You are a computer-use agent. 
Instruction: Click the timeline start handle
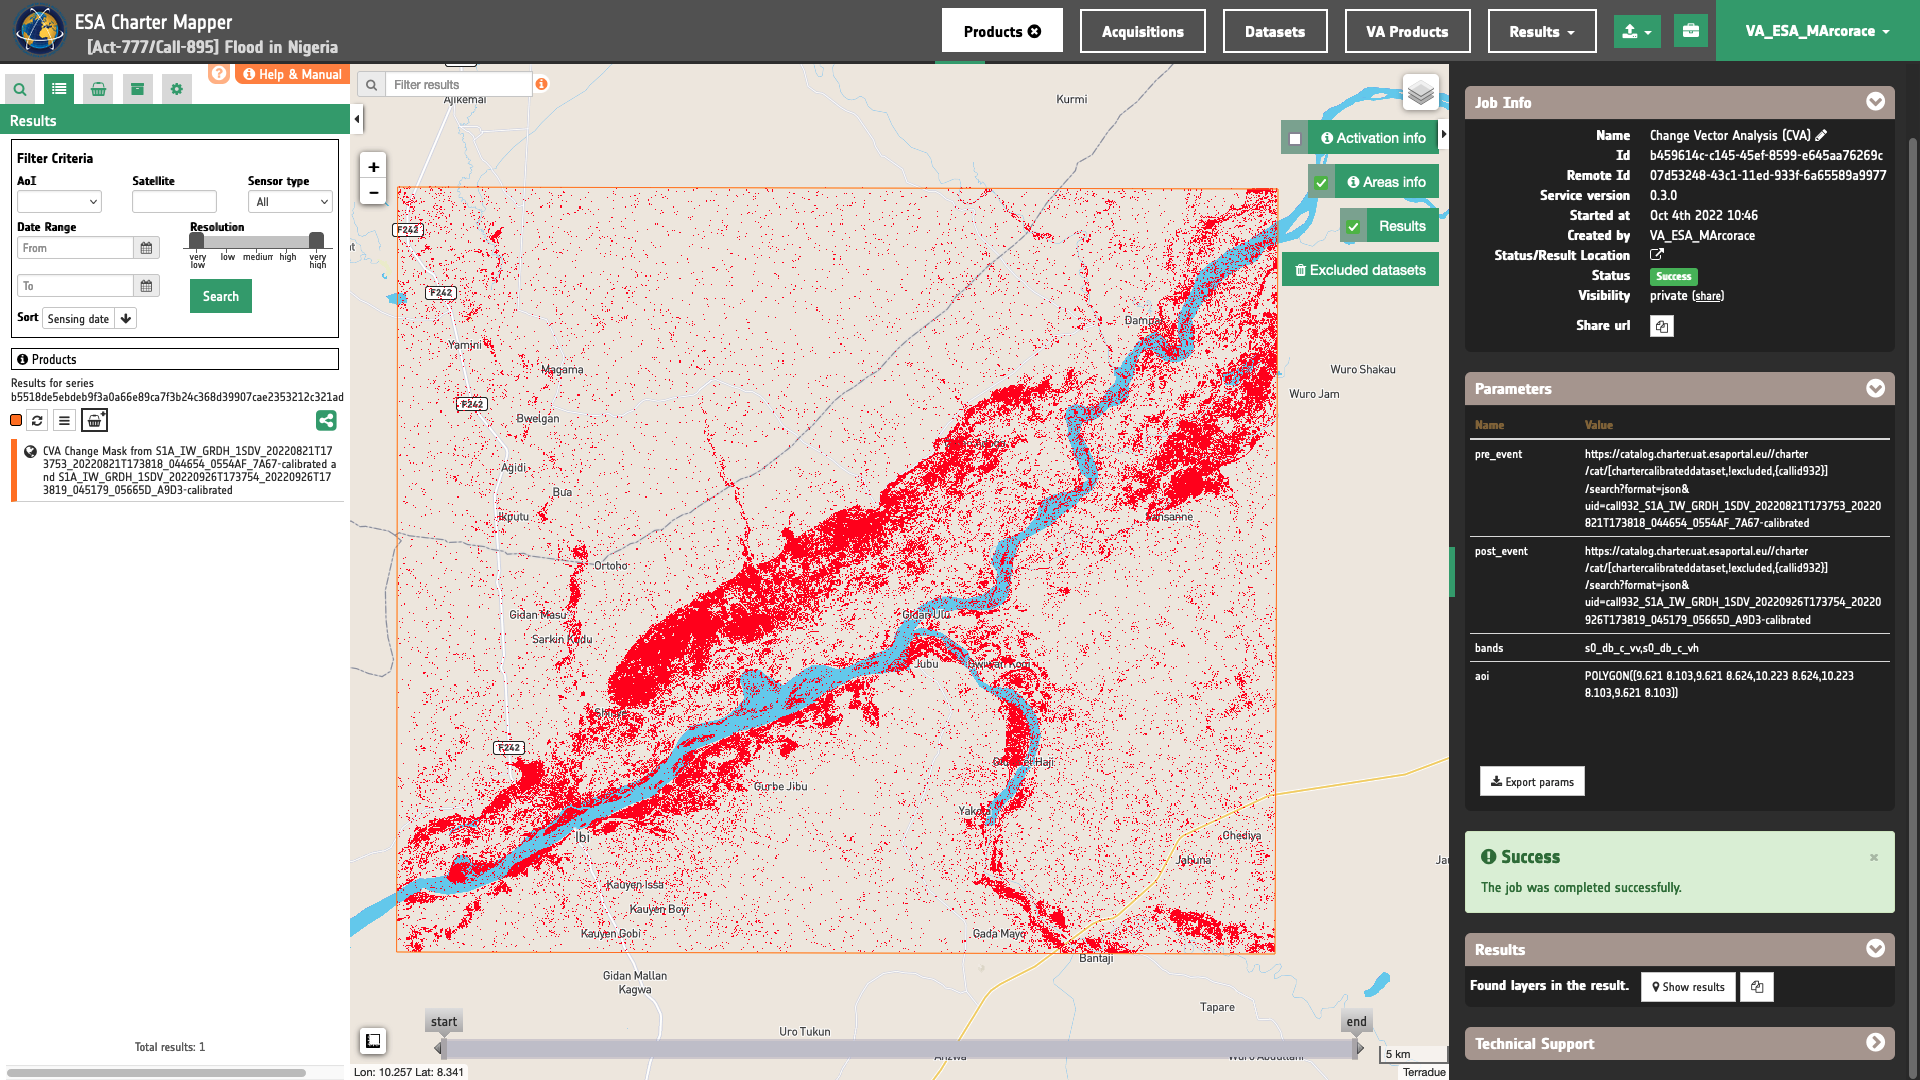440,1048
